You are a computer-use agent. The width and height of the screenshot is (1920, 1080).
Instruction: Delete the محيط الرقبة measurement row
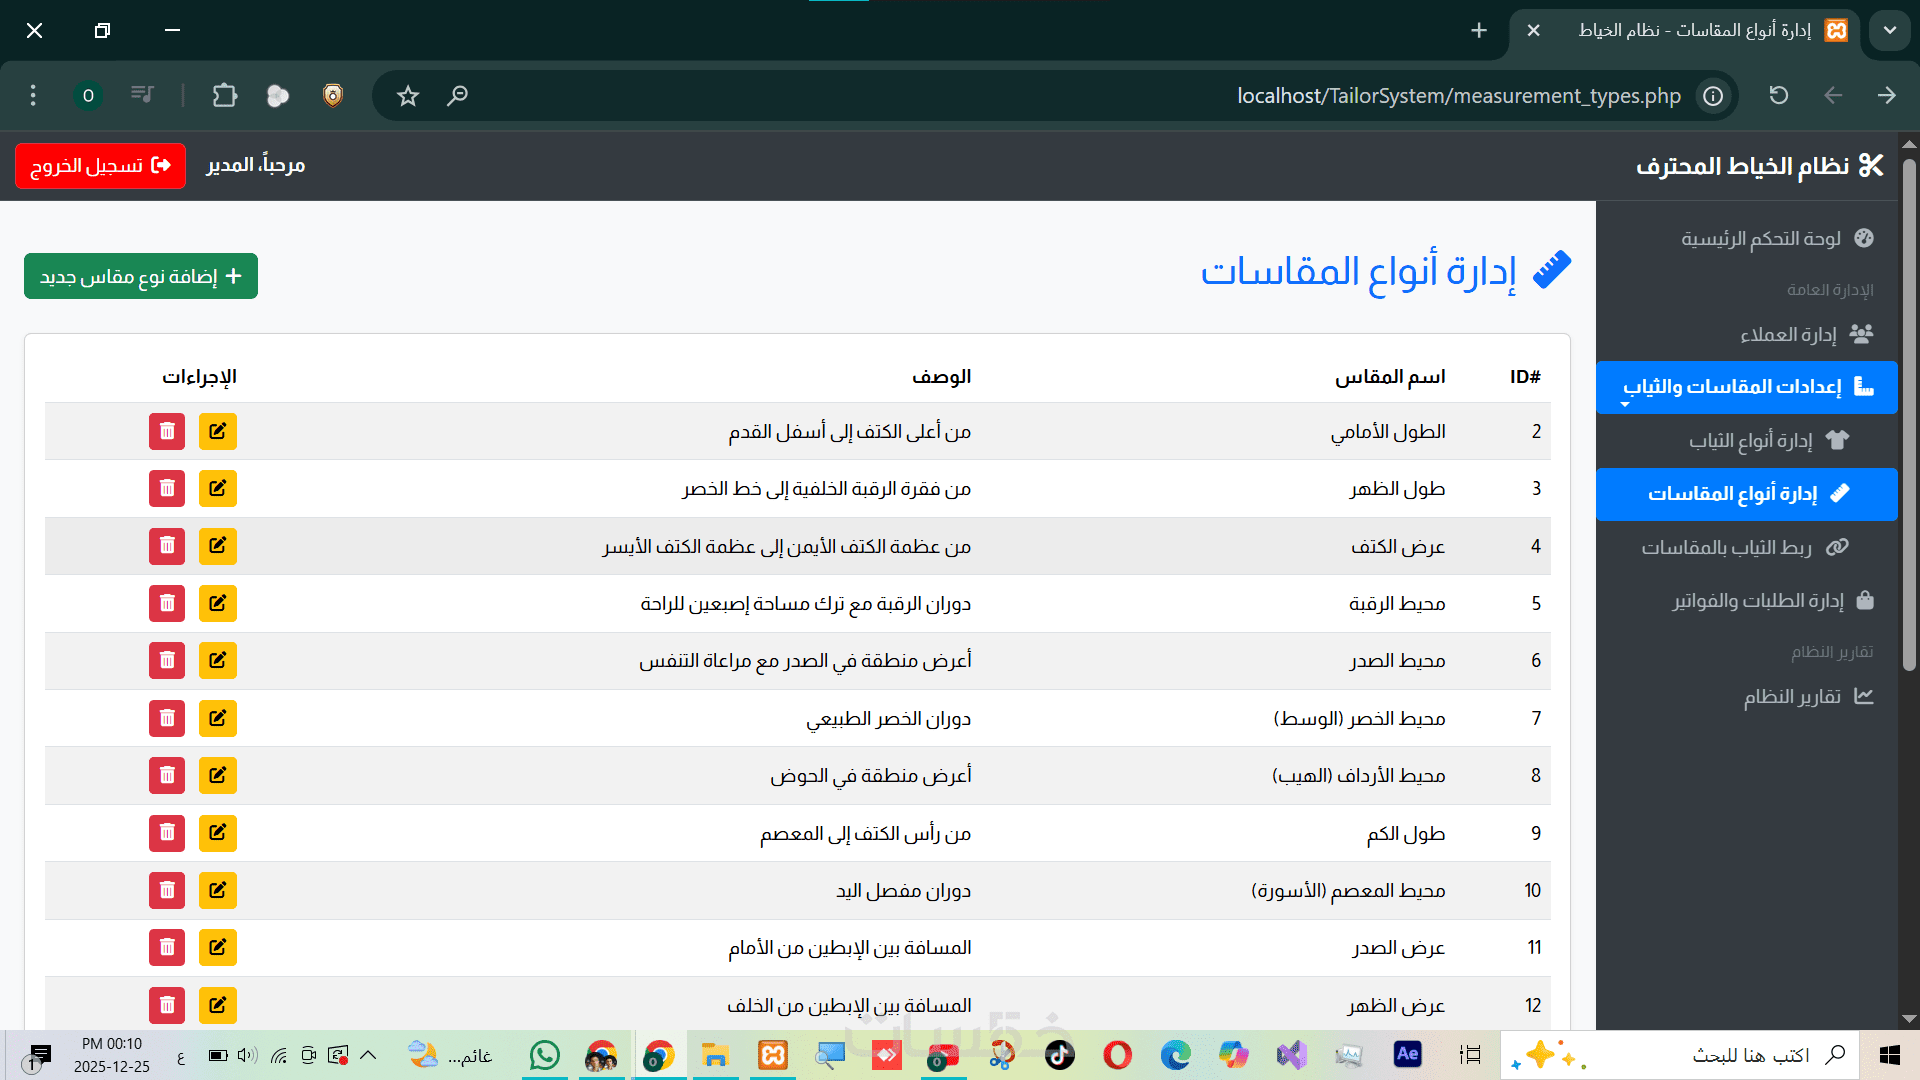coord(167,603)
